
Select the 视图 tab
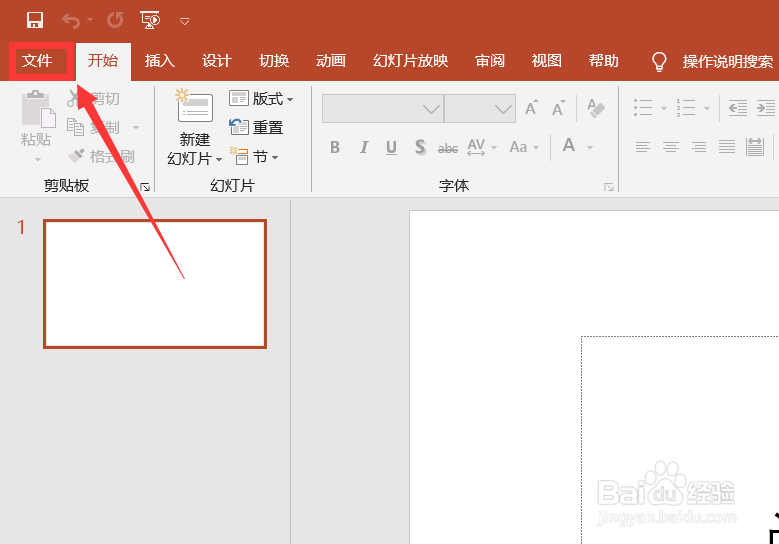click(x=546, y=61)
